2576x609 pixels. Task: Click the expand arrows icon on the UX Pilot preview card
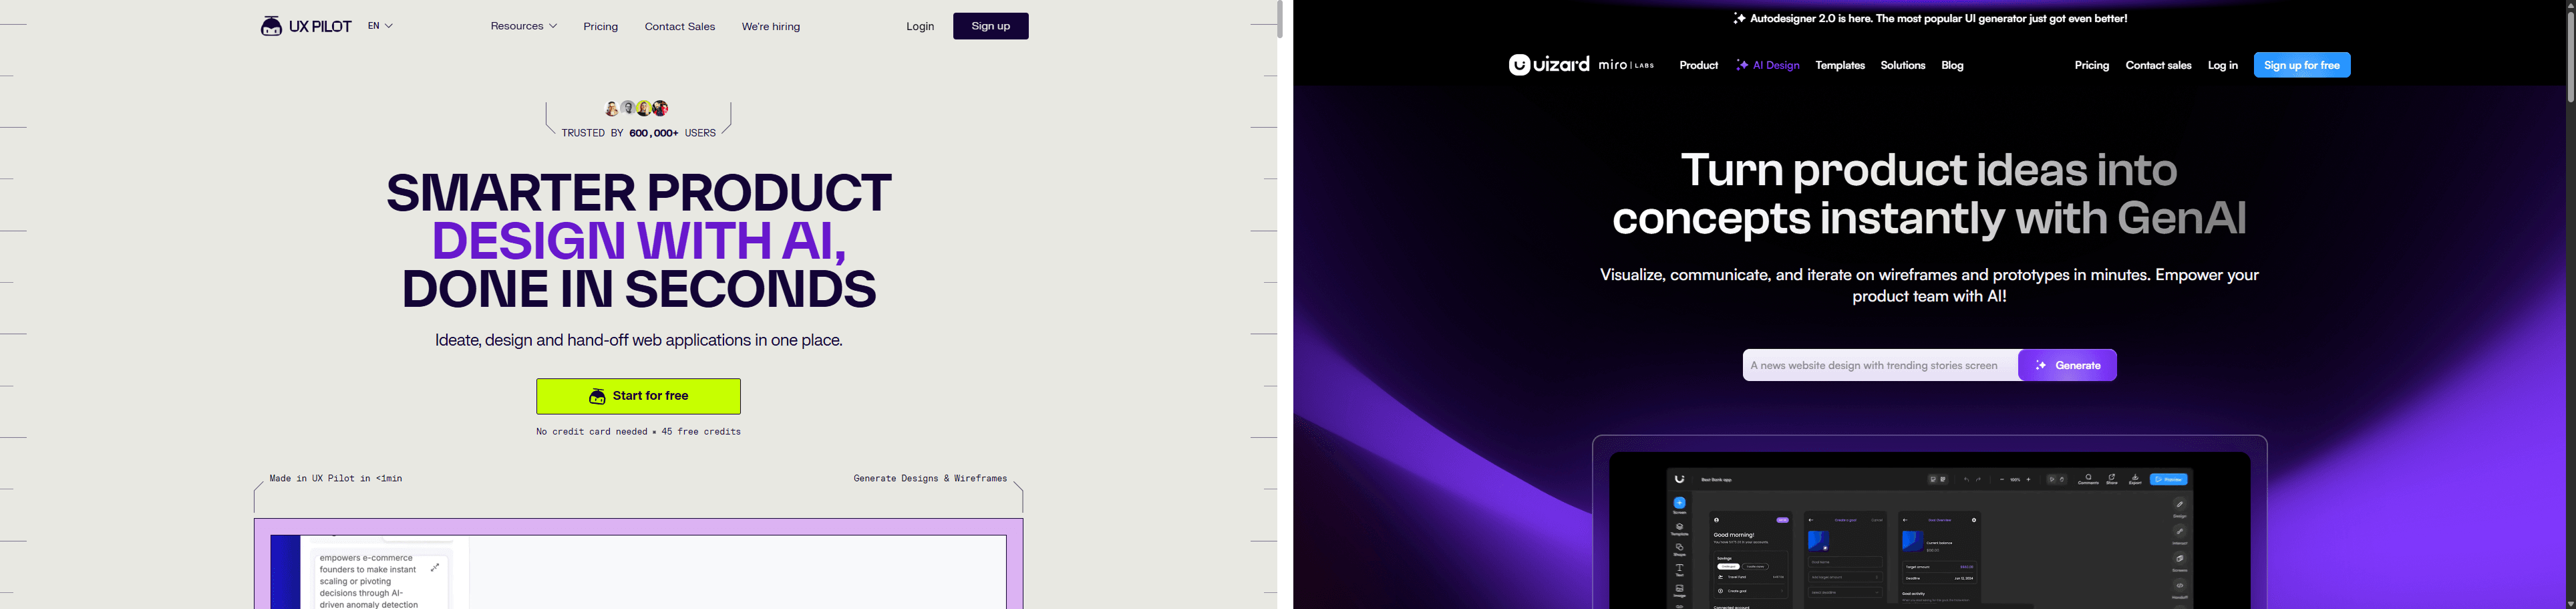435,567
